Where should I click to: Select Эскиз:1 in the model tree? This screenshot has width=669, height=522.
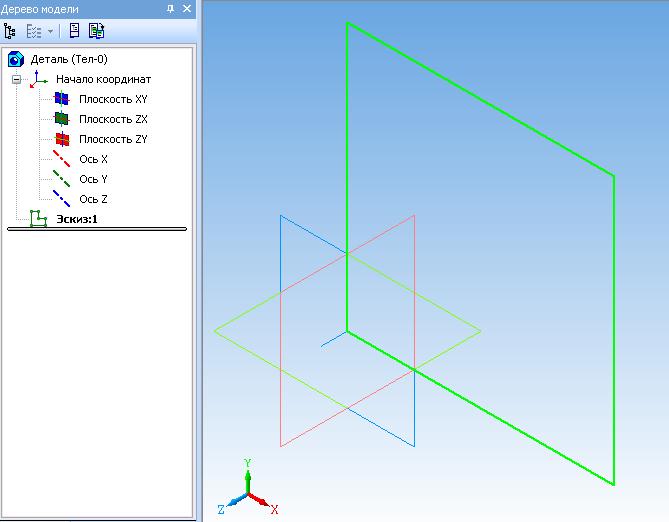point(77,219)
